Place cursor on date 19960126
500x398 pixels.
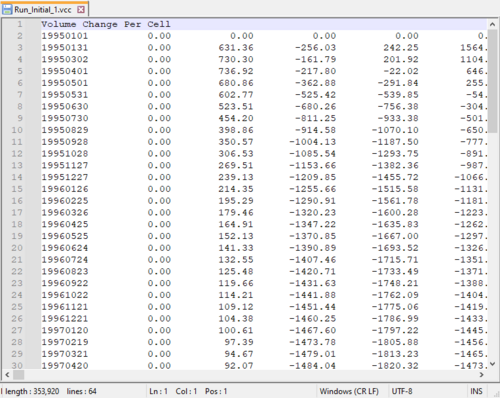(x=65, y=189)
